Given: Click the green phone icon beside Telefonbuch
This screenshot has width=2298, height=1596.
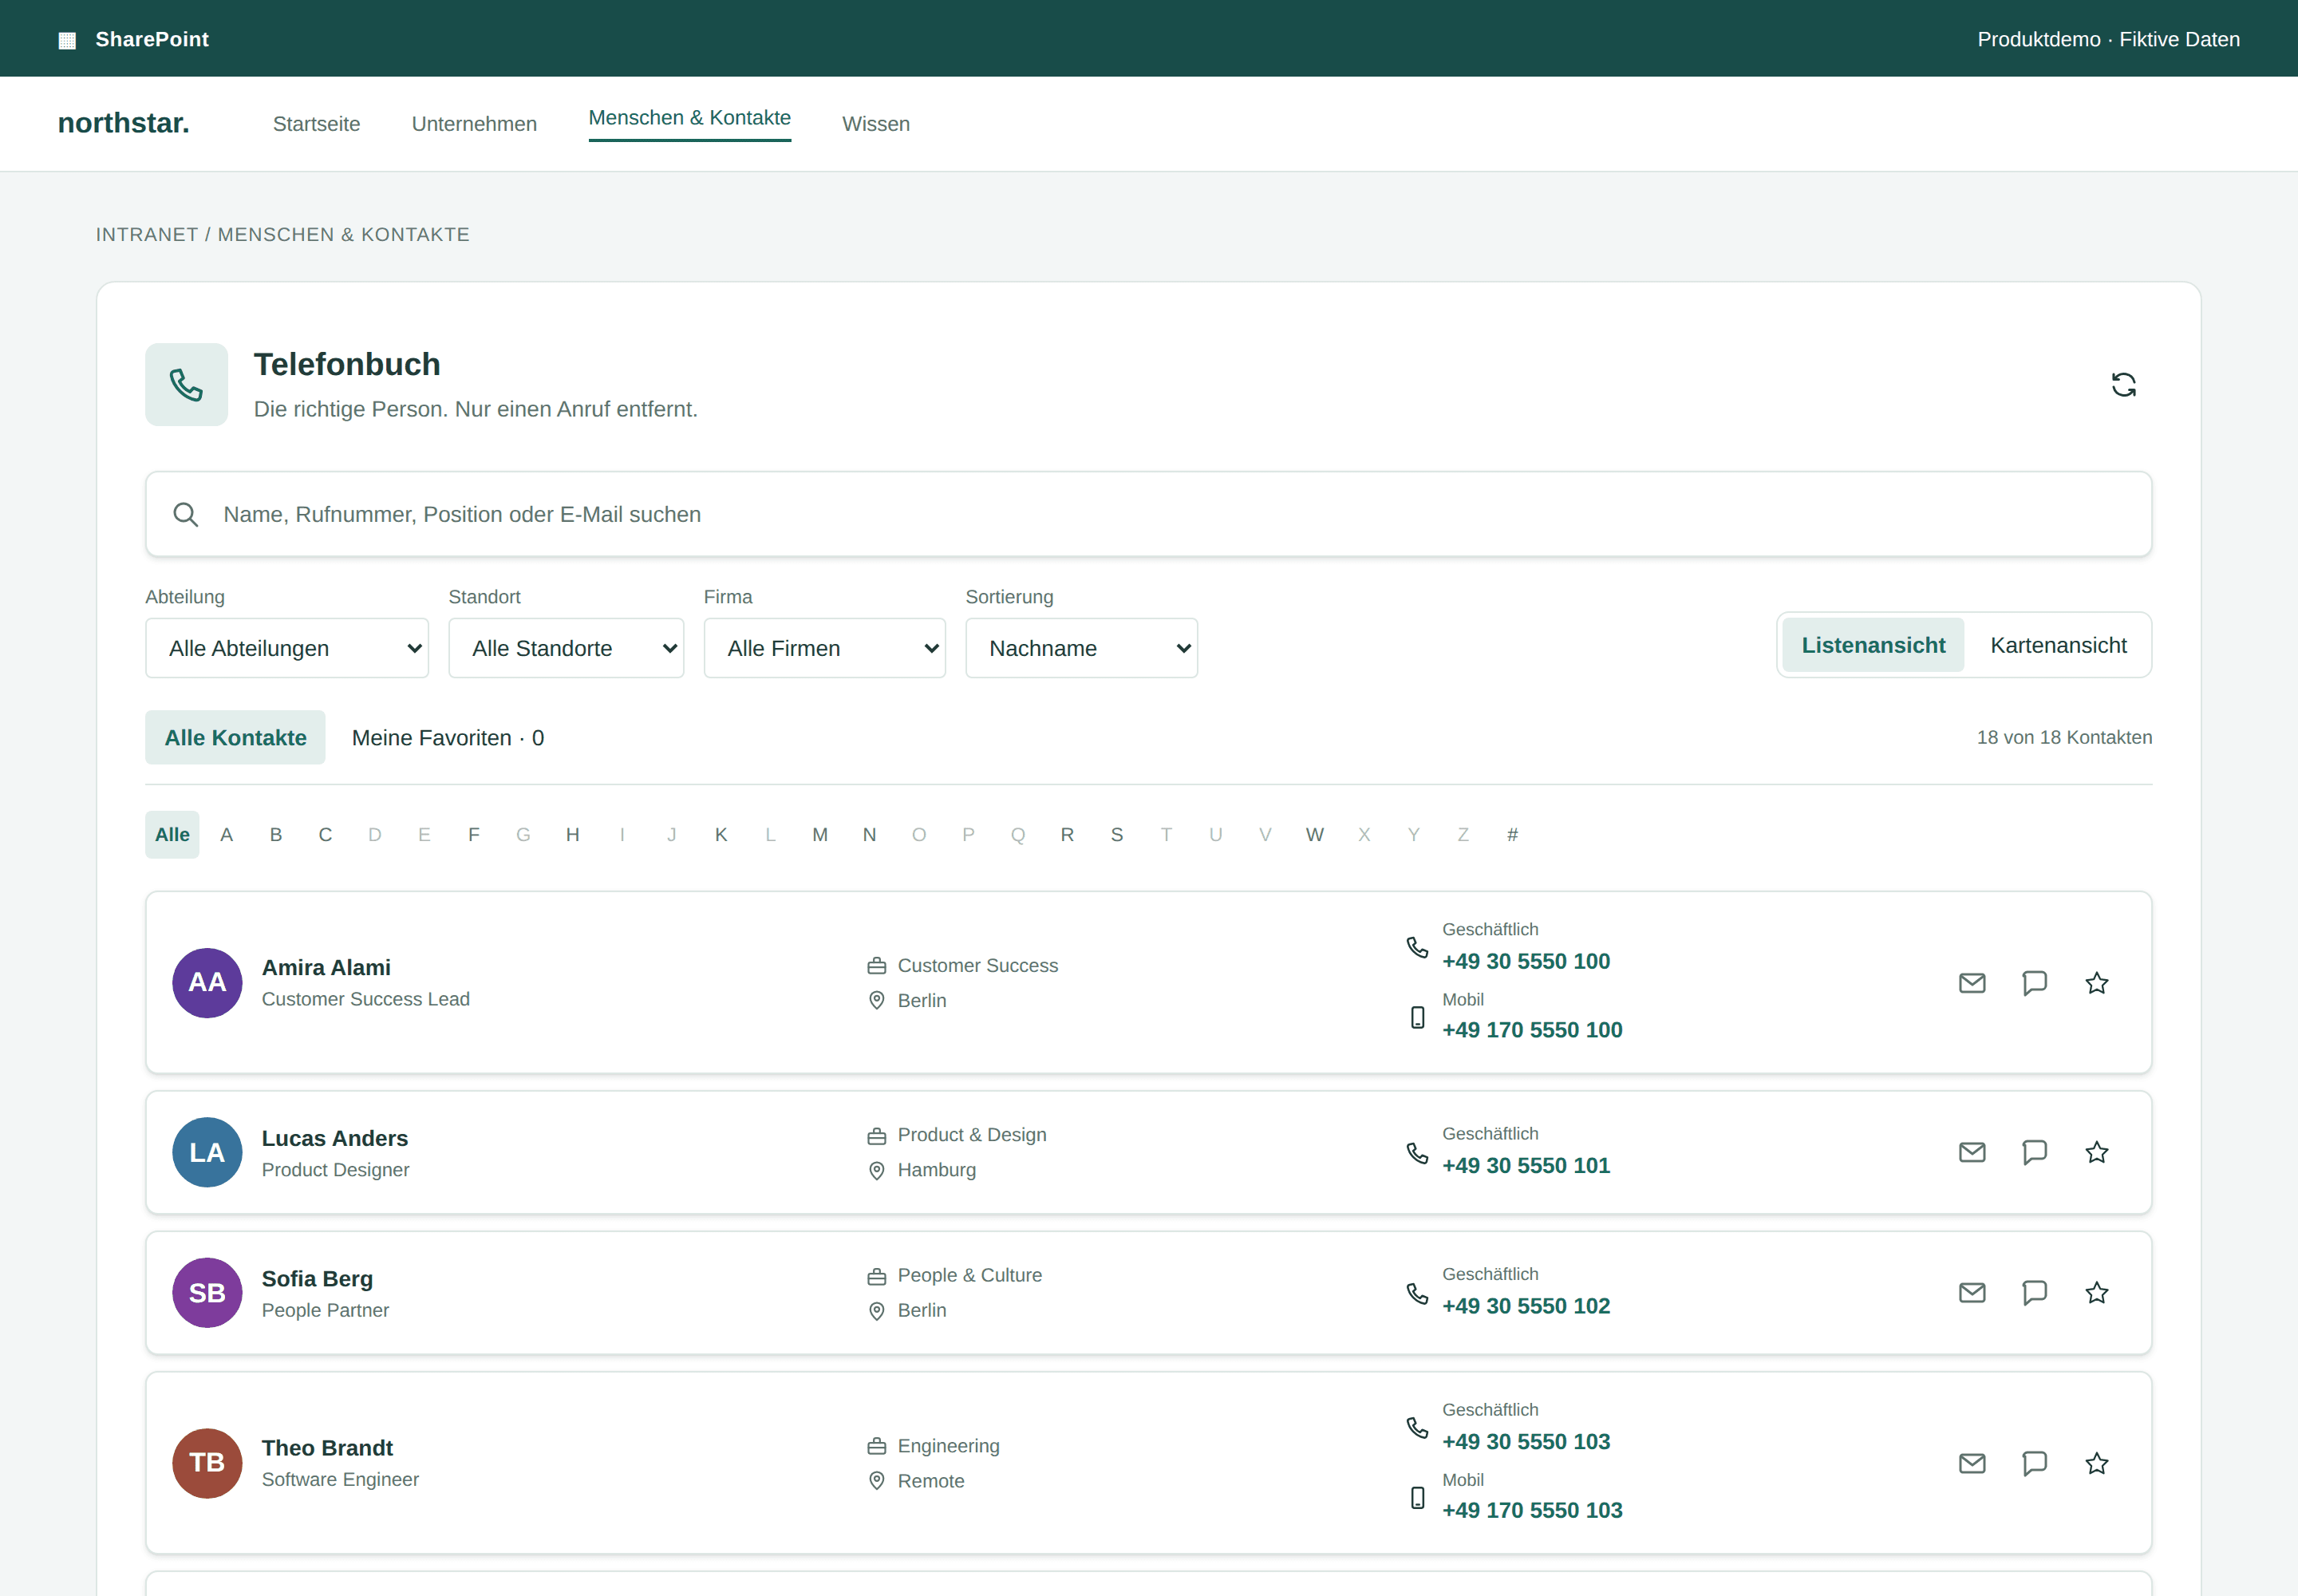Looking at the screenshot, I should tap(186, 385).
